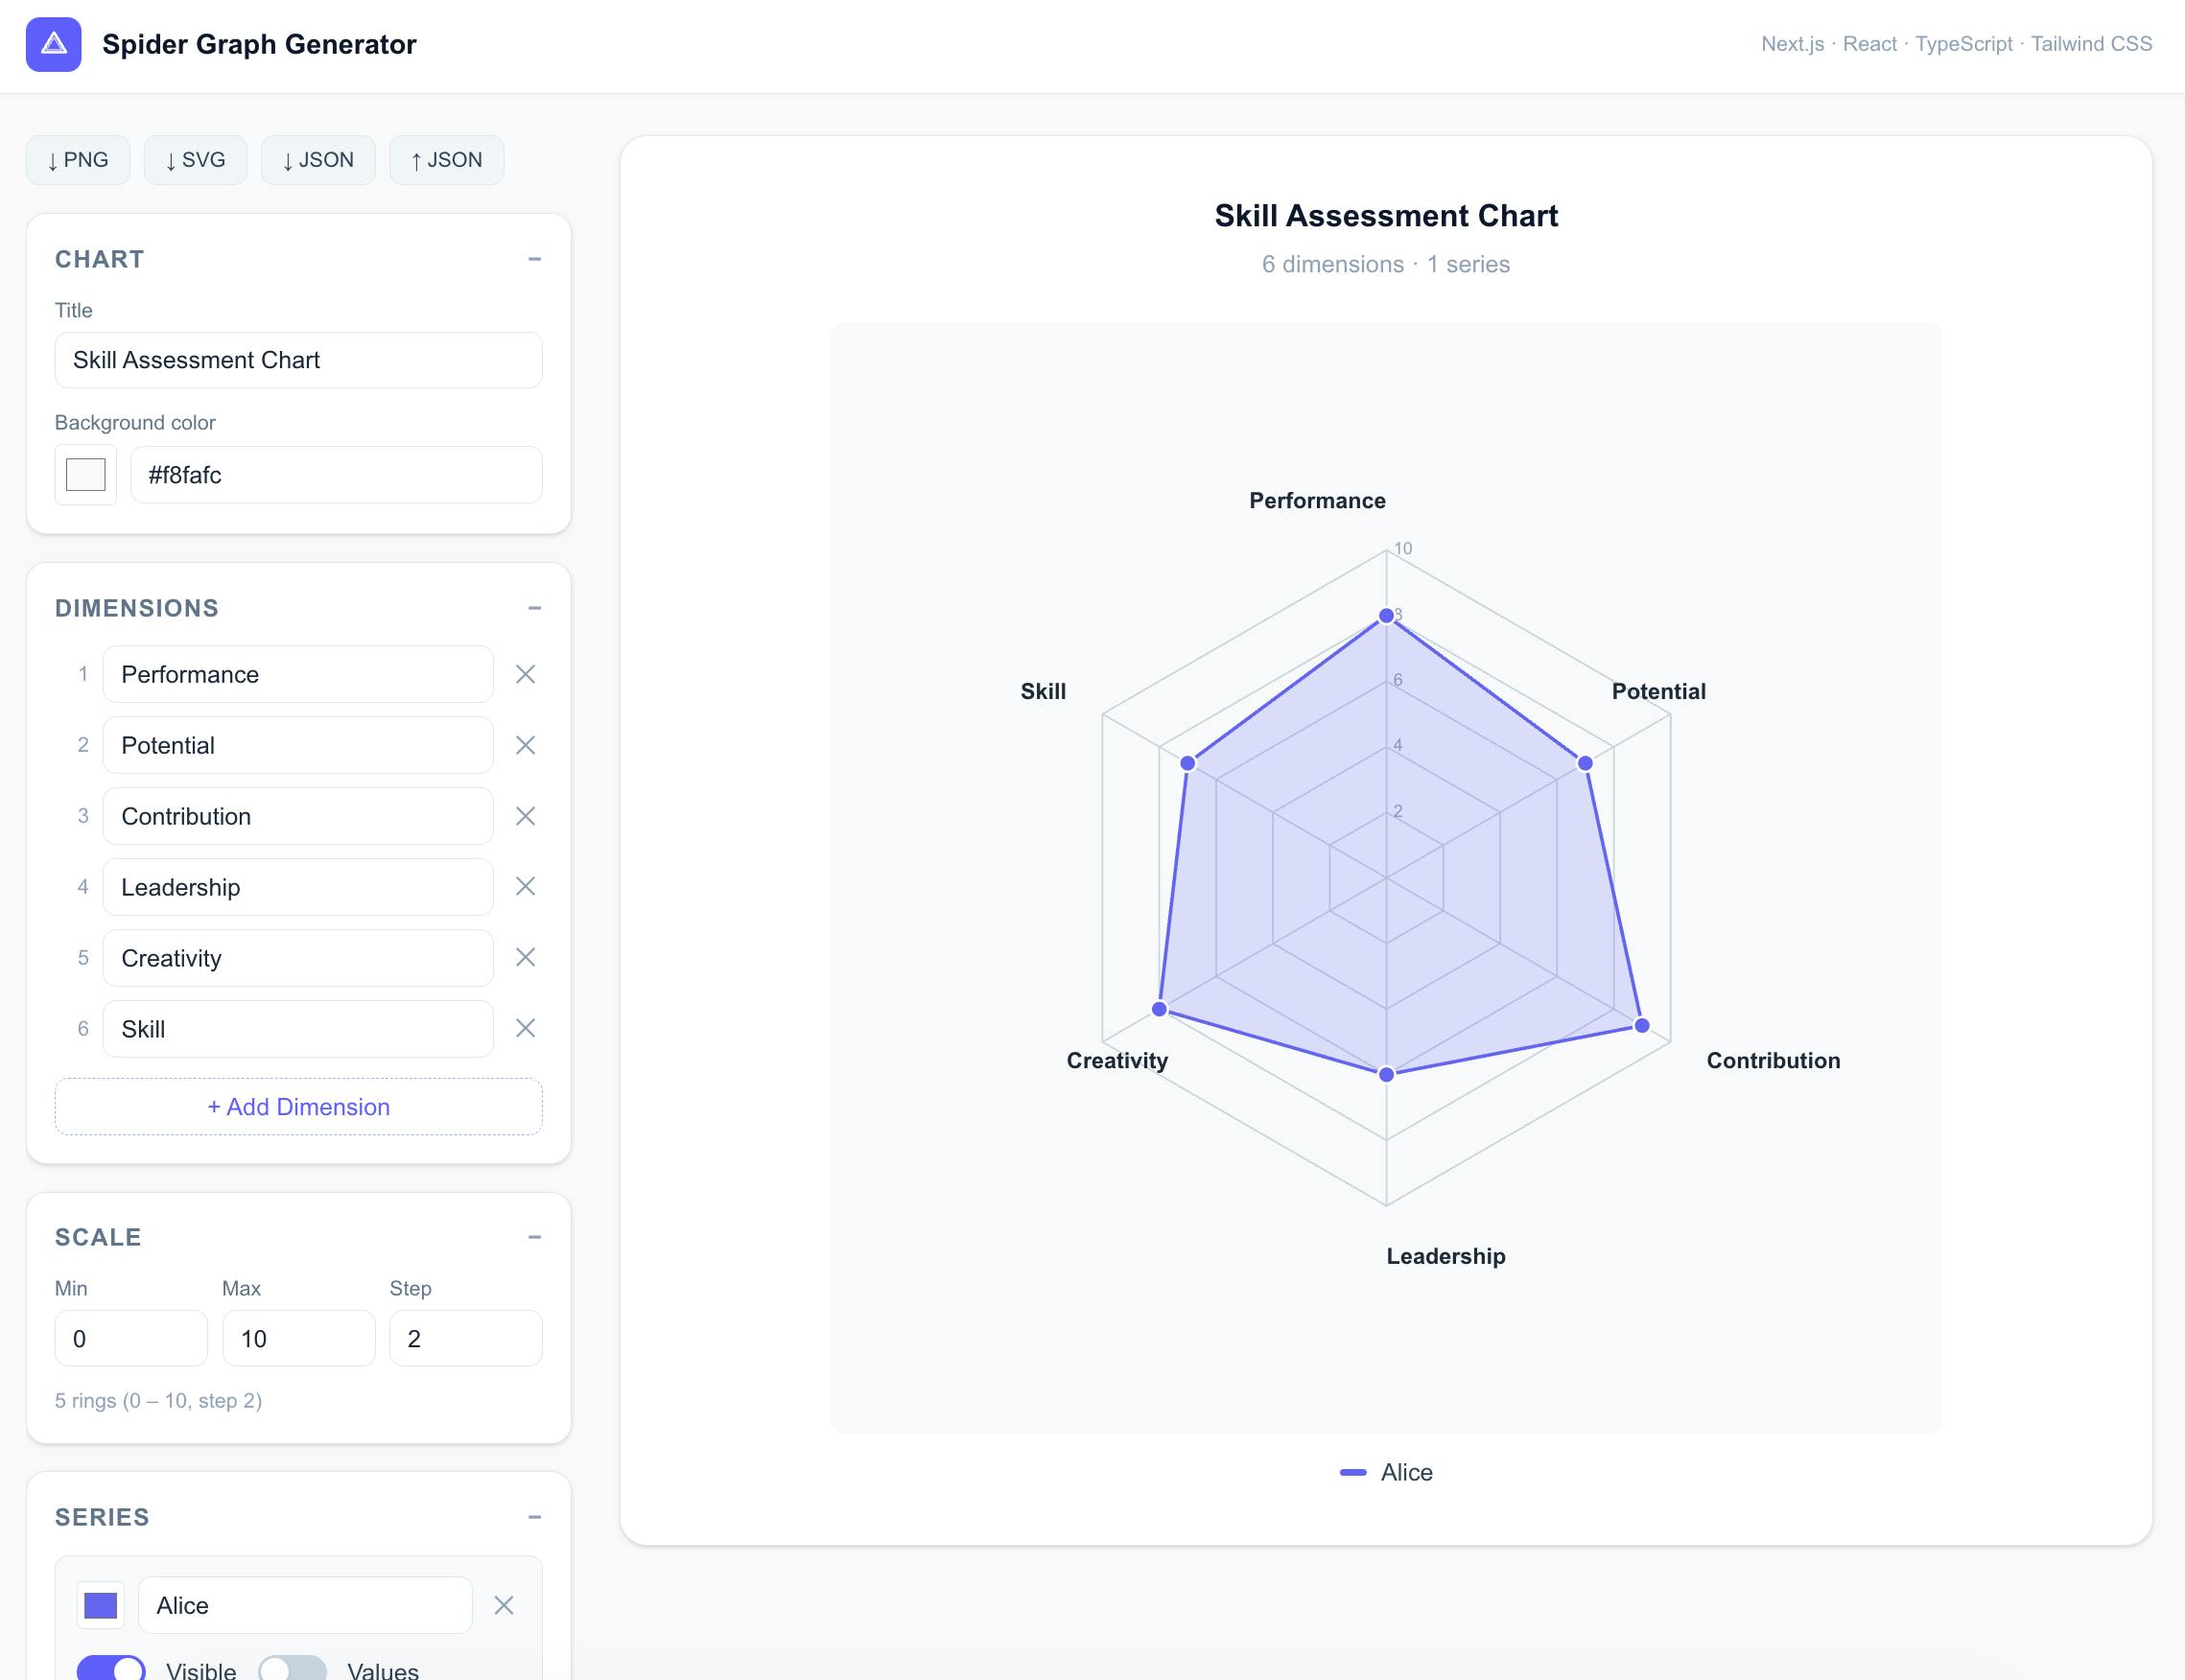2185x1680 pixels.
Task: Add a new dimension
Action: 298,1106
